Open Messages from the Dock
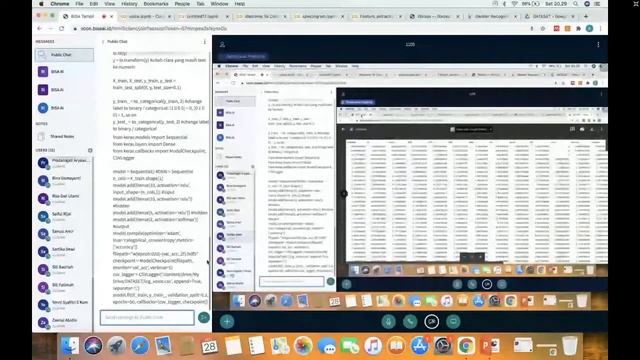This screenshot has width=640, height=360. click(x=326, y=346)
